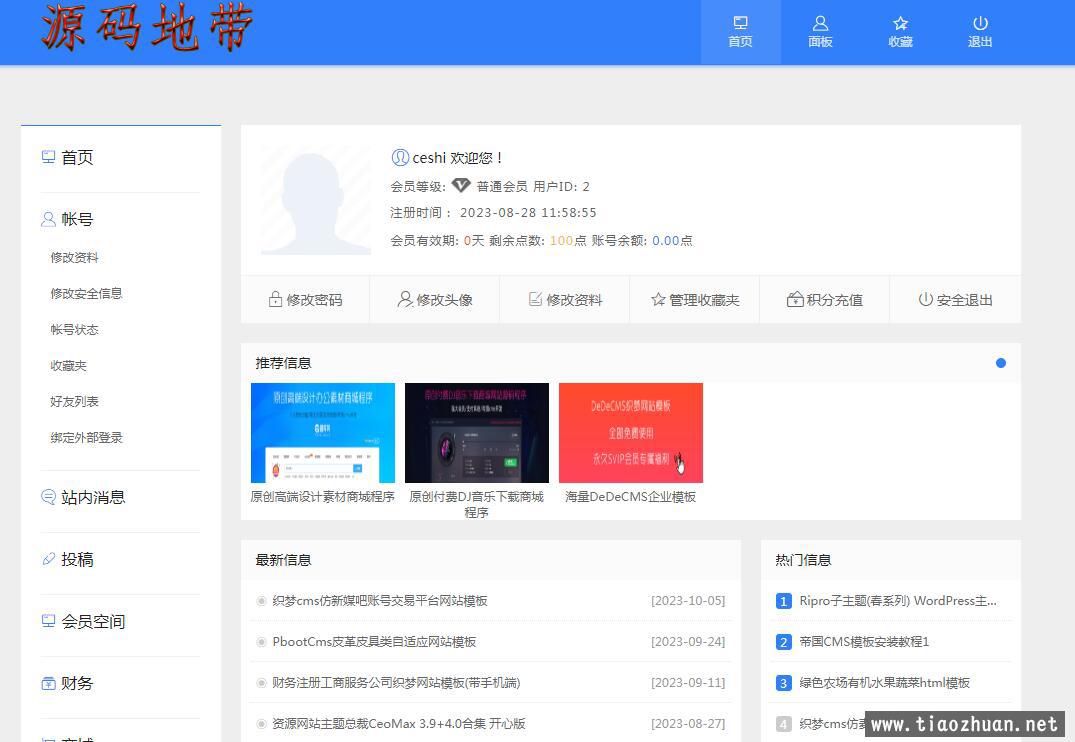Open the 原创付费DJ音乐下载商城程序 thumbnail

[x=476, y=432]
